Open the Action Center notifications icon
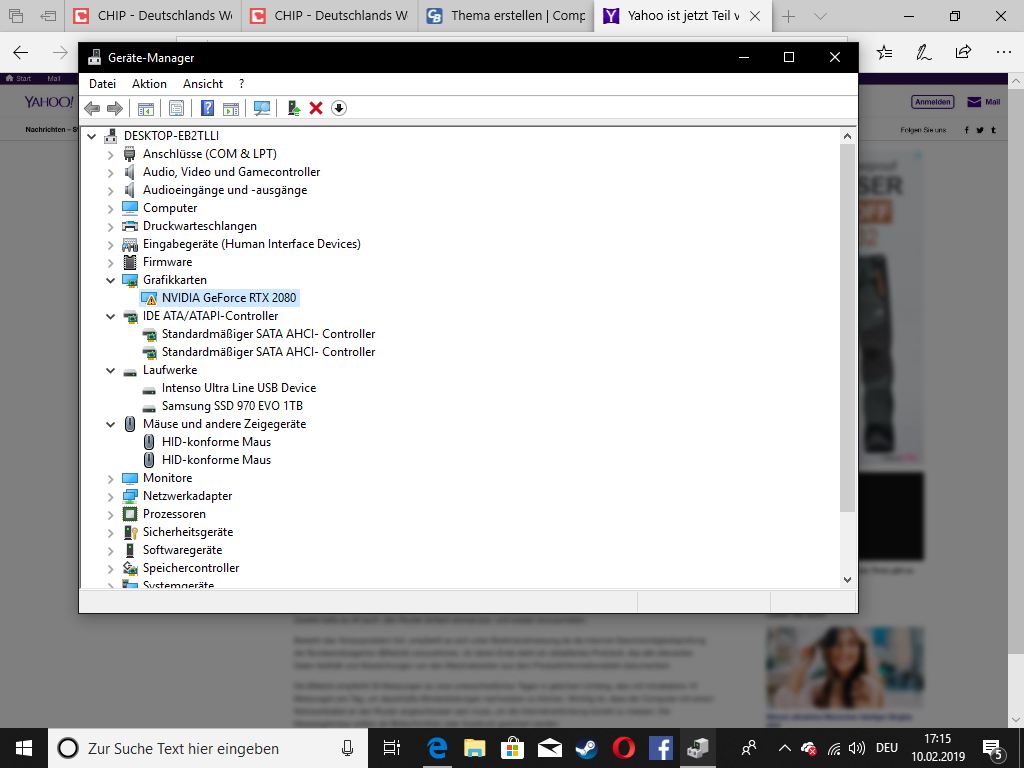 [993, 749]
